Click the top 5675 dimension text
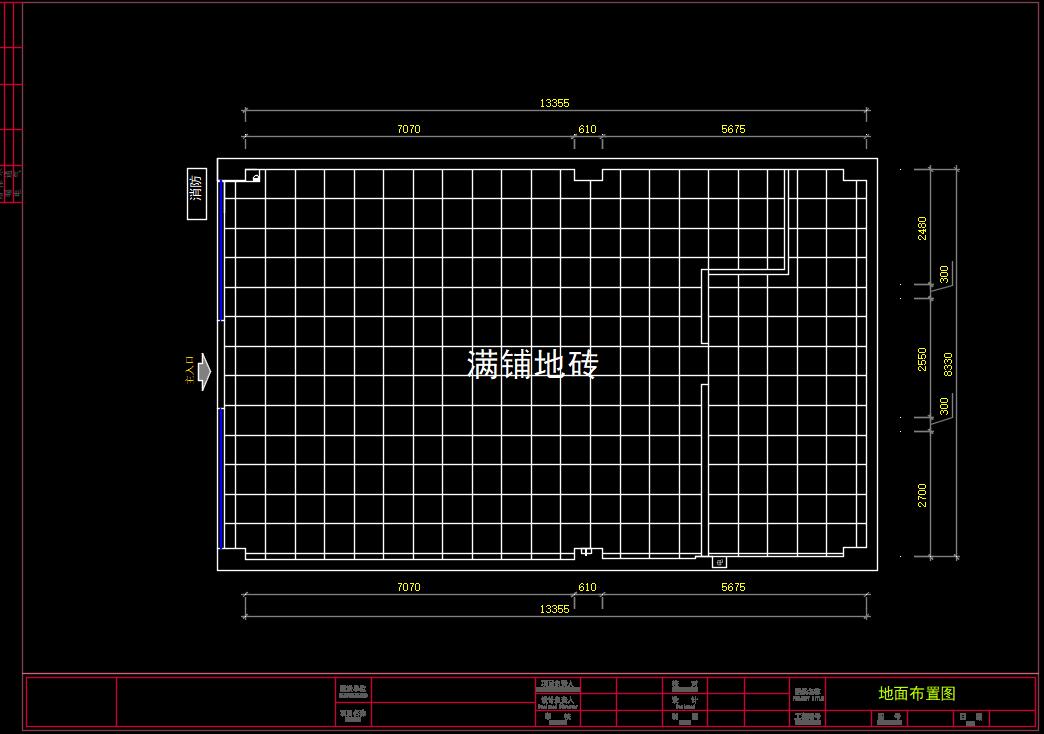The height and width of the screenshot is (734, 1044). pyautogui.click(x=733, y=129)
